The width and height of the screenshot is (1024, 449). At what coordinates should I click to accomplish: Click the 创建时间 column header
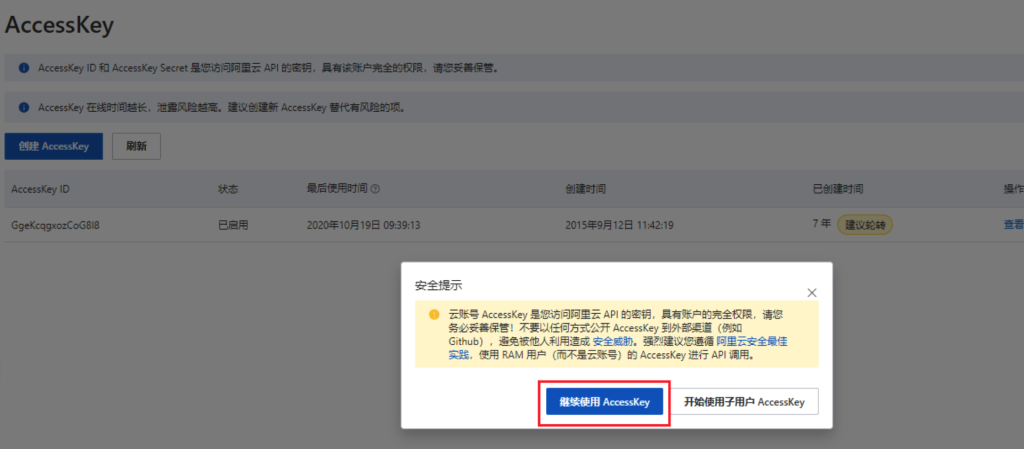pyautogui.click(x=585, y=189)
